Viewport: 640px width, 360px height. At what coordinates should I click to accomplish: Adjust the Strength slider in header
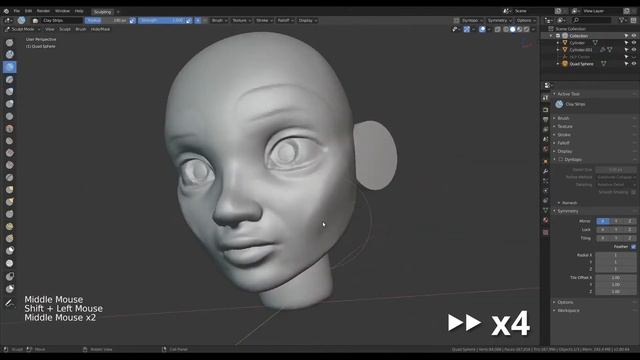pyautogui.click(x=161, y=20)
